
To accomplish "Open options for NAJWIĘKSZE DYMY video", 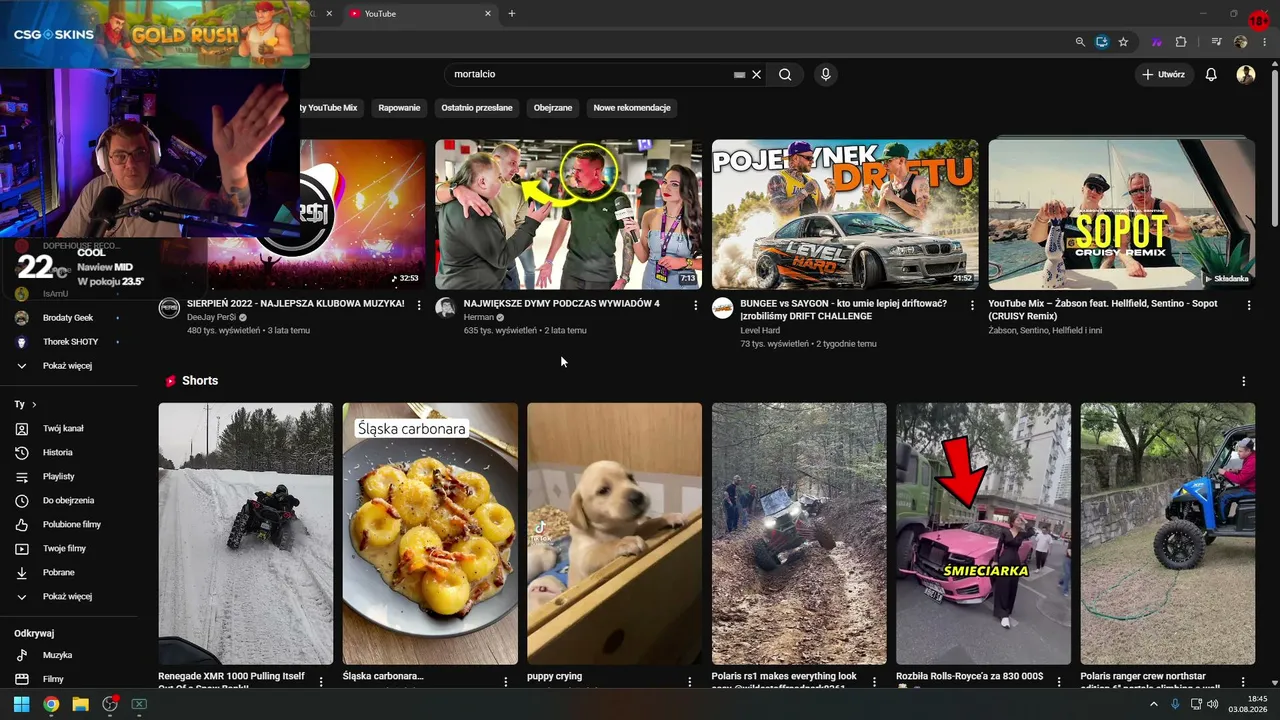I will click(696, 305).
